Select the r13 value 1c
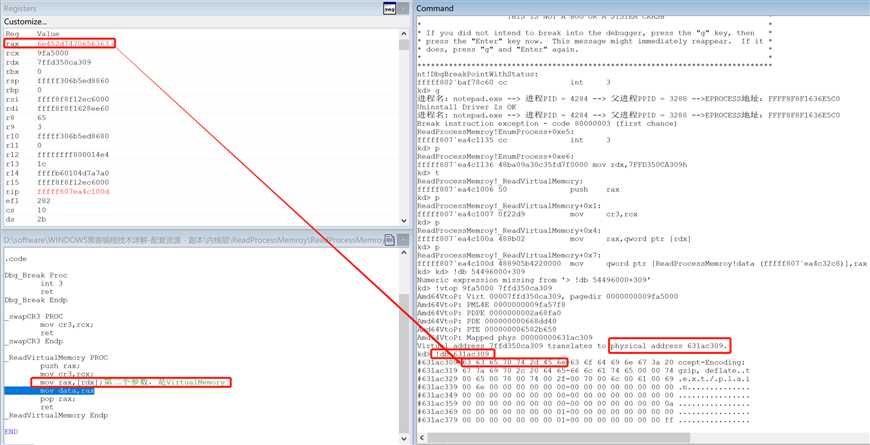This screenshot has width=870, height=445. pos(42,164)
